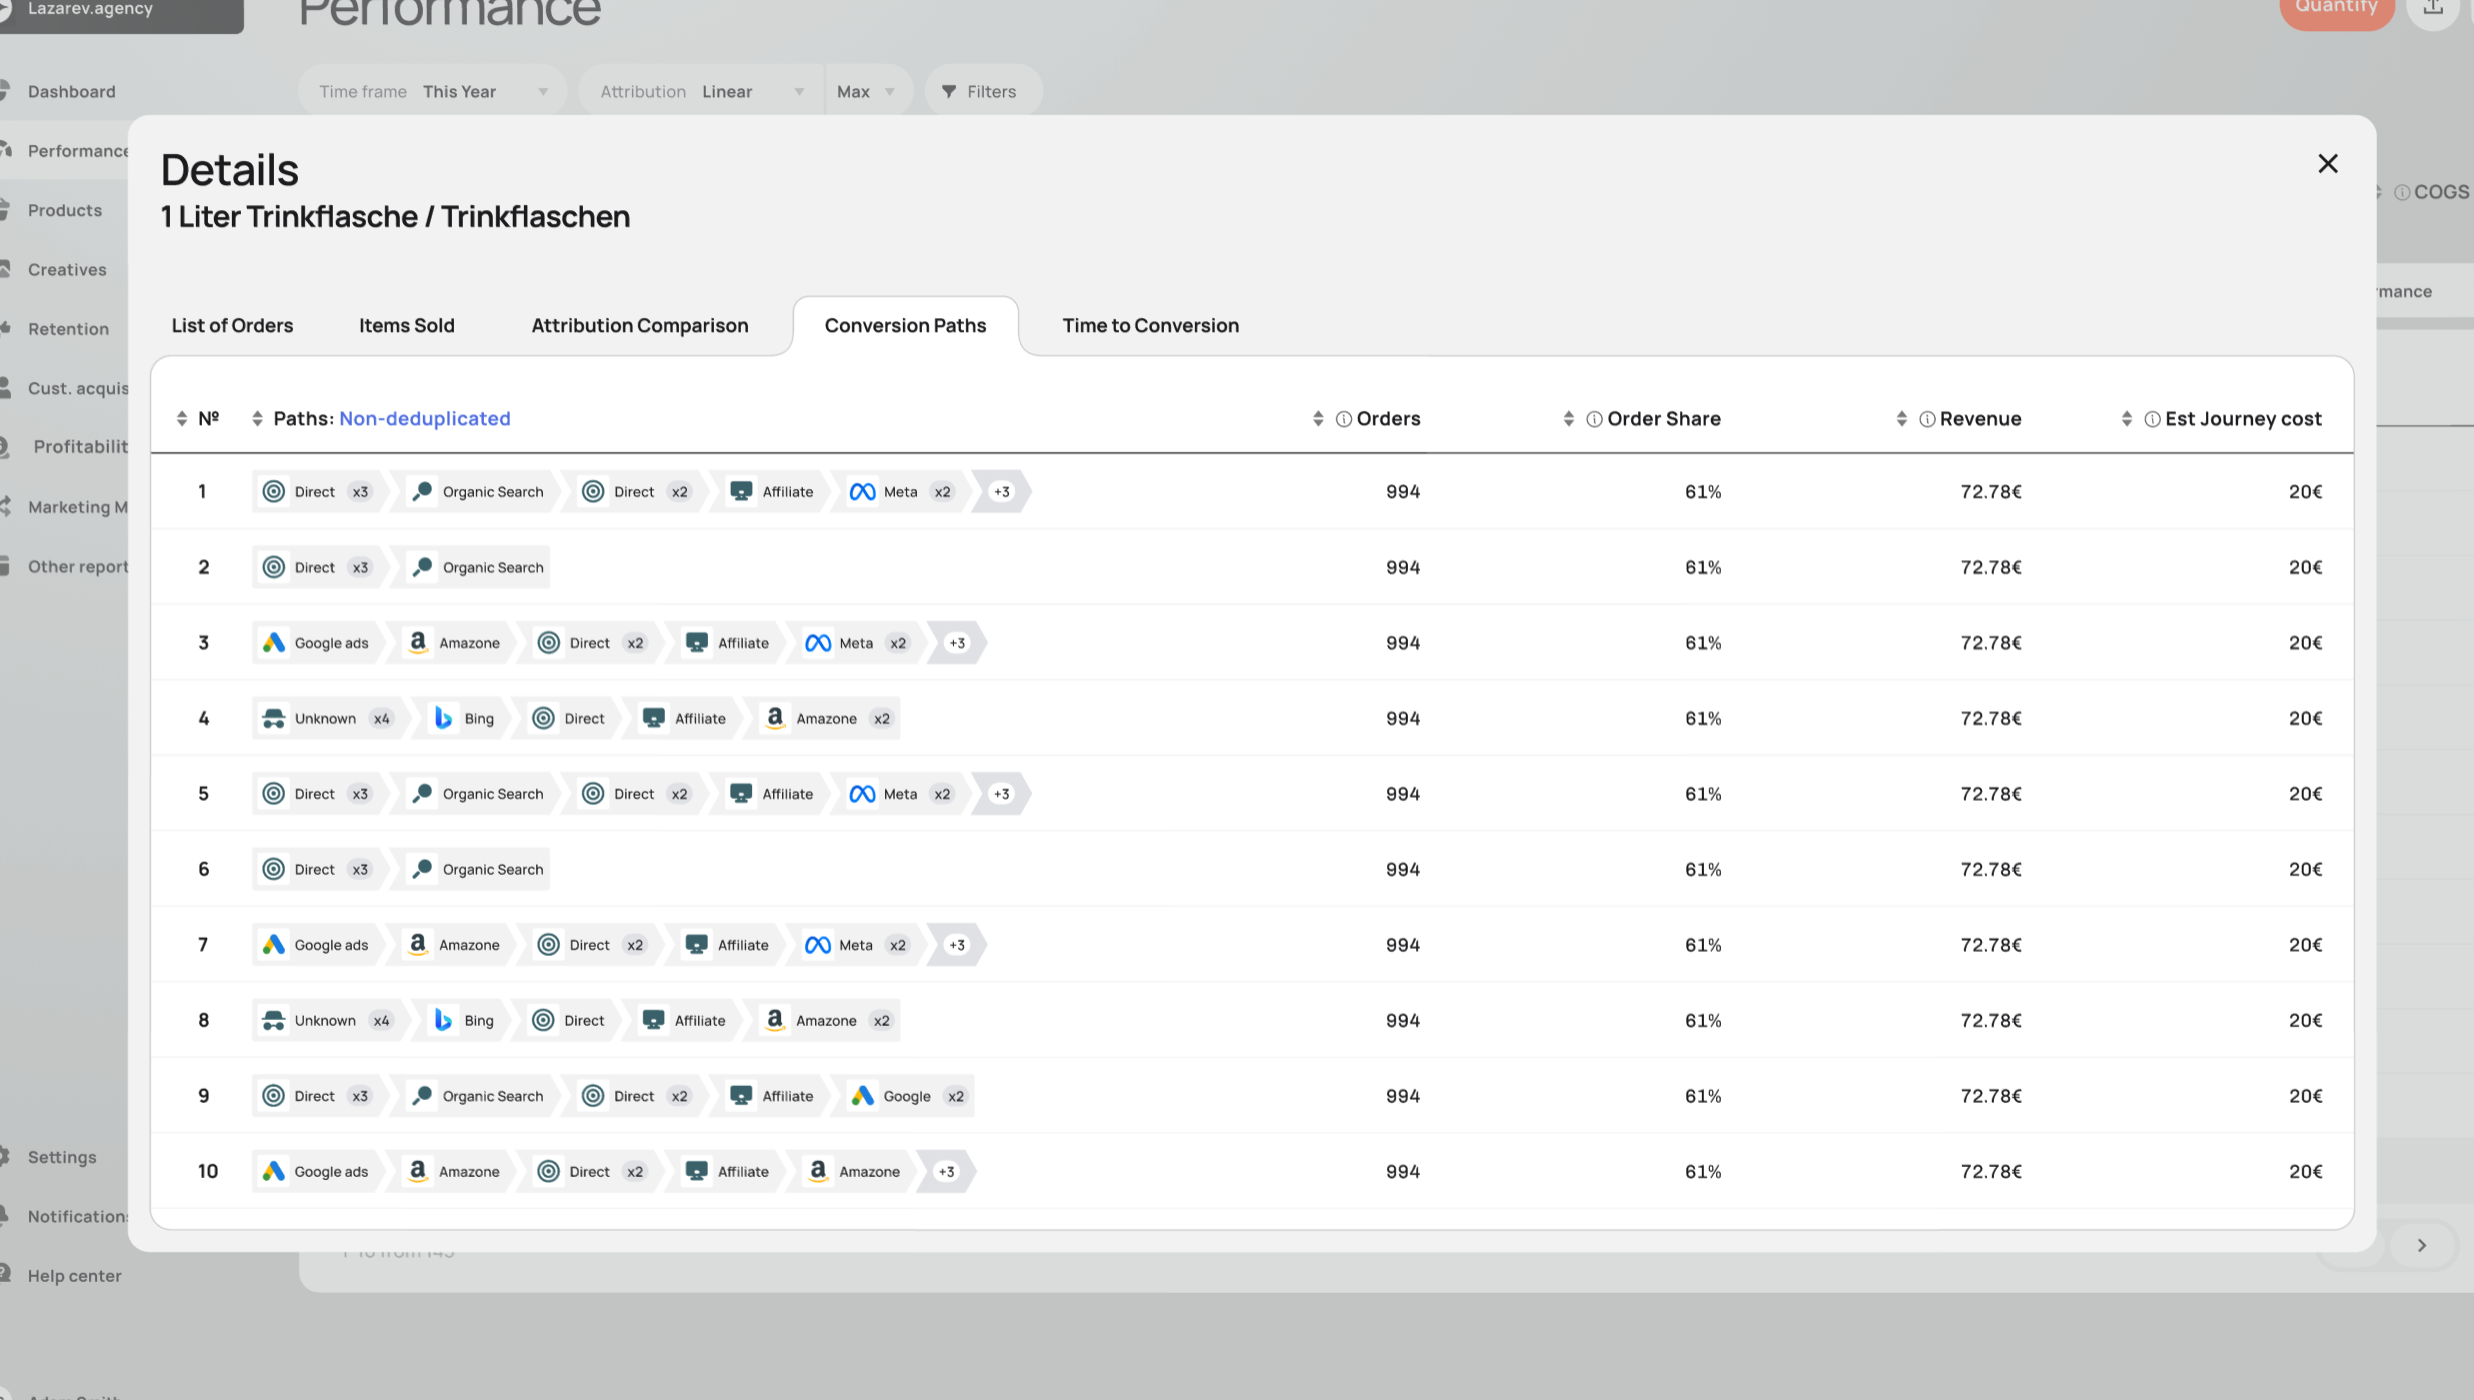Screen dimensions: 2474x1400
Task: Click the Non-deduplicated paths link
Action: [x=424, y=419]
